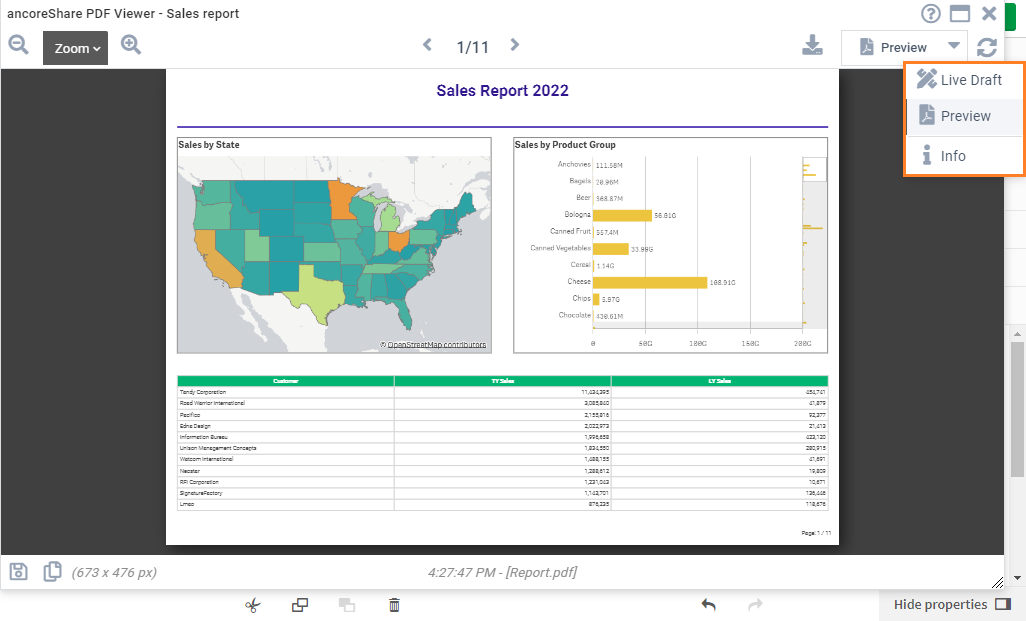The width and height of the screenshot is (1026, 621).
Task: Maximize the PDF viewer window
Action: [960, 14]
